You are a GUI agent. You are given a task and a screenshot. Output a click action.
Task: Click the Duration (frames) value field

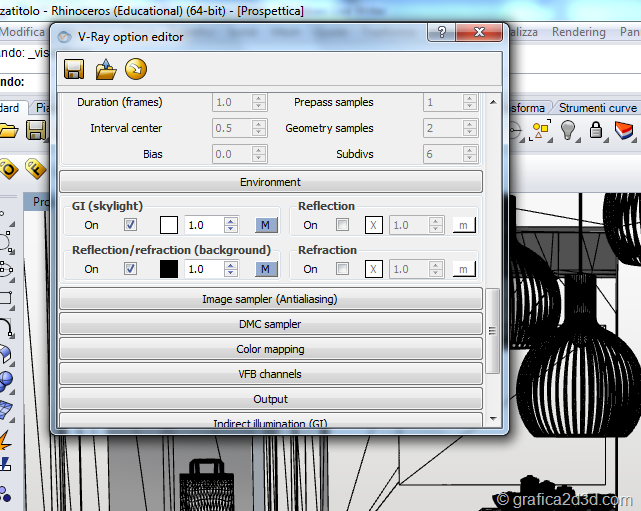(x=232, y=102)
